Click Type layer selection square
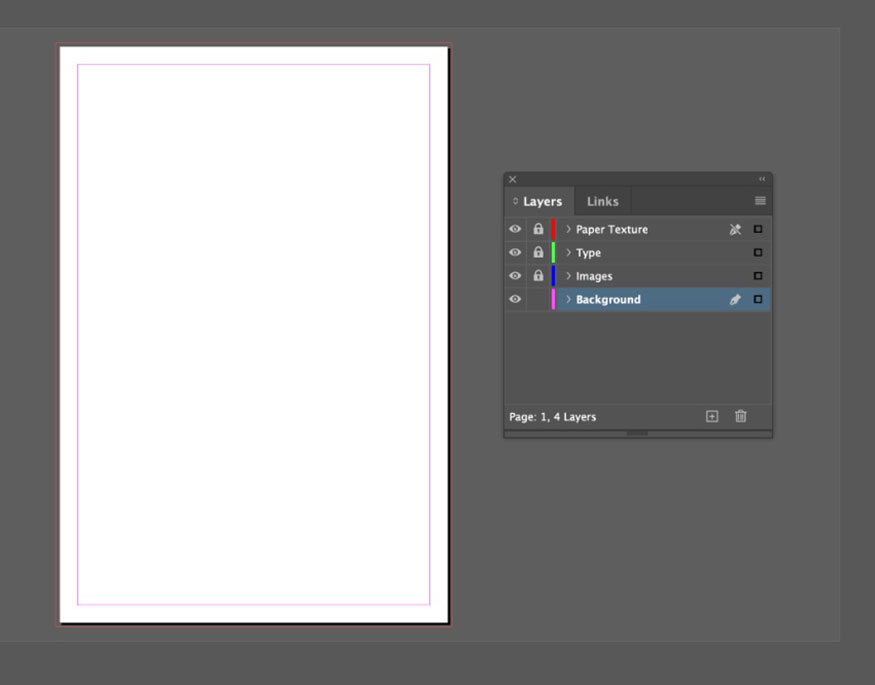 pos(758,253)
